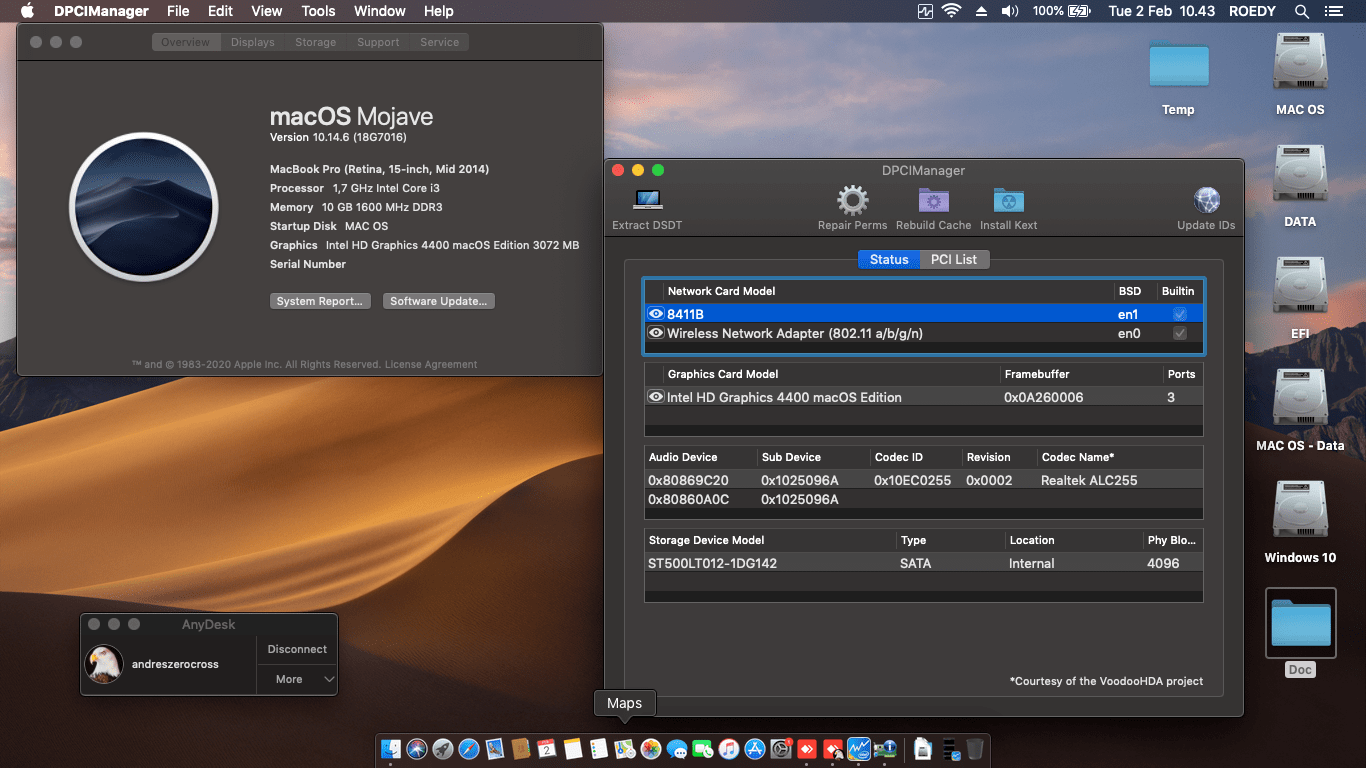Click the Extract DSDT toolbar icon
The height and width of the screenshot is (768, 1366).
coord(646,204)
